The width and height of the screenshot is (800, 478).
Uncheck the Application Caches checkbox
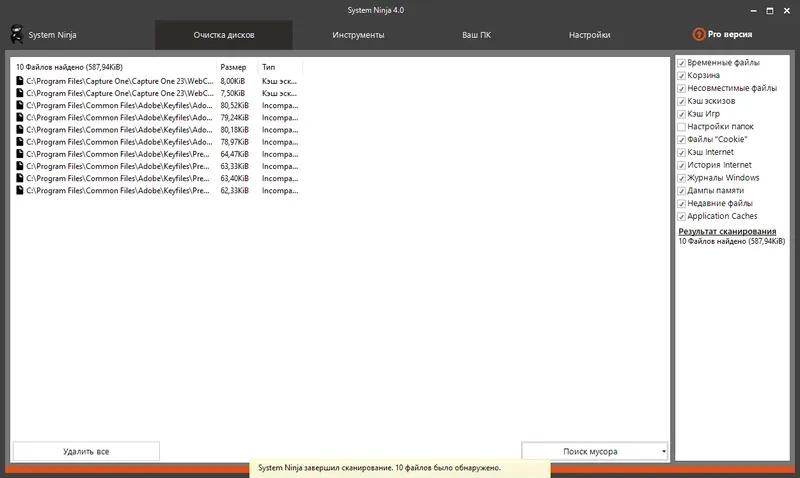tap(681, 216)
